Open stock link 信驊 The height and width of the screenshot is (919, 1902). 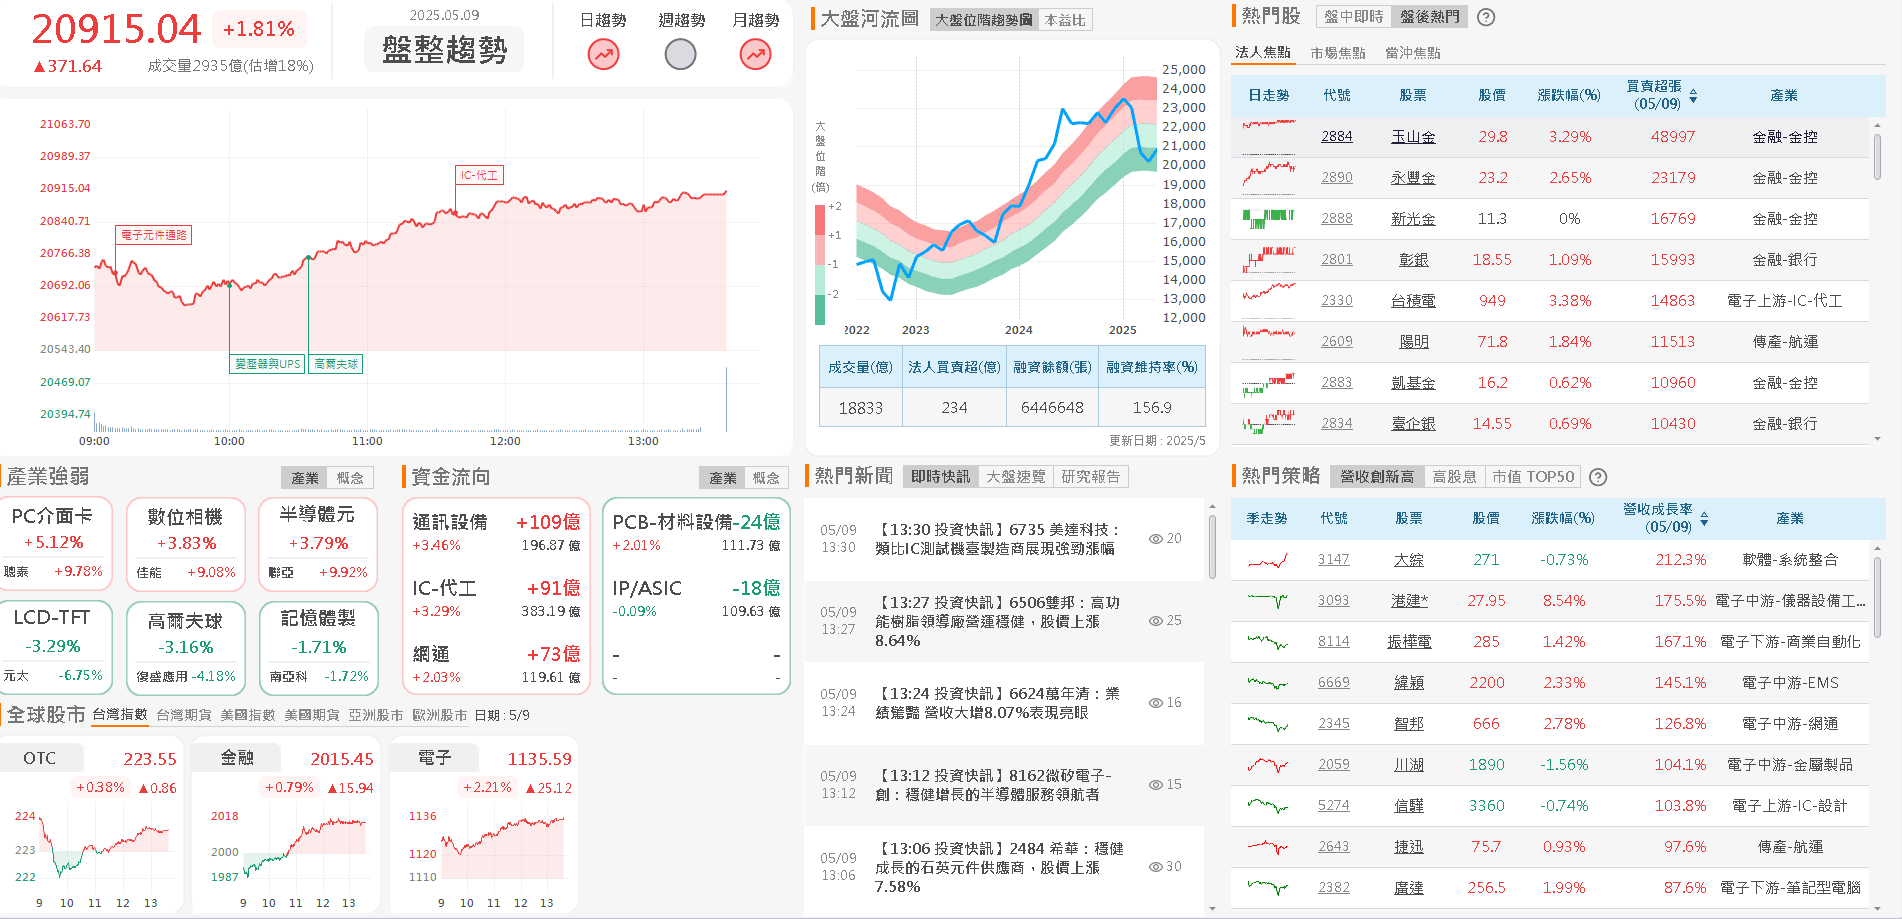tap(1409, 806)
